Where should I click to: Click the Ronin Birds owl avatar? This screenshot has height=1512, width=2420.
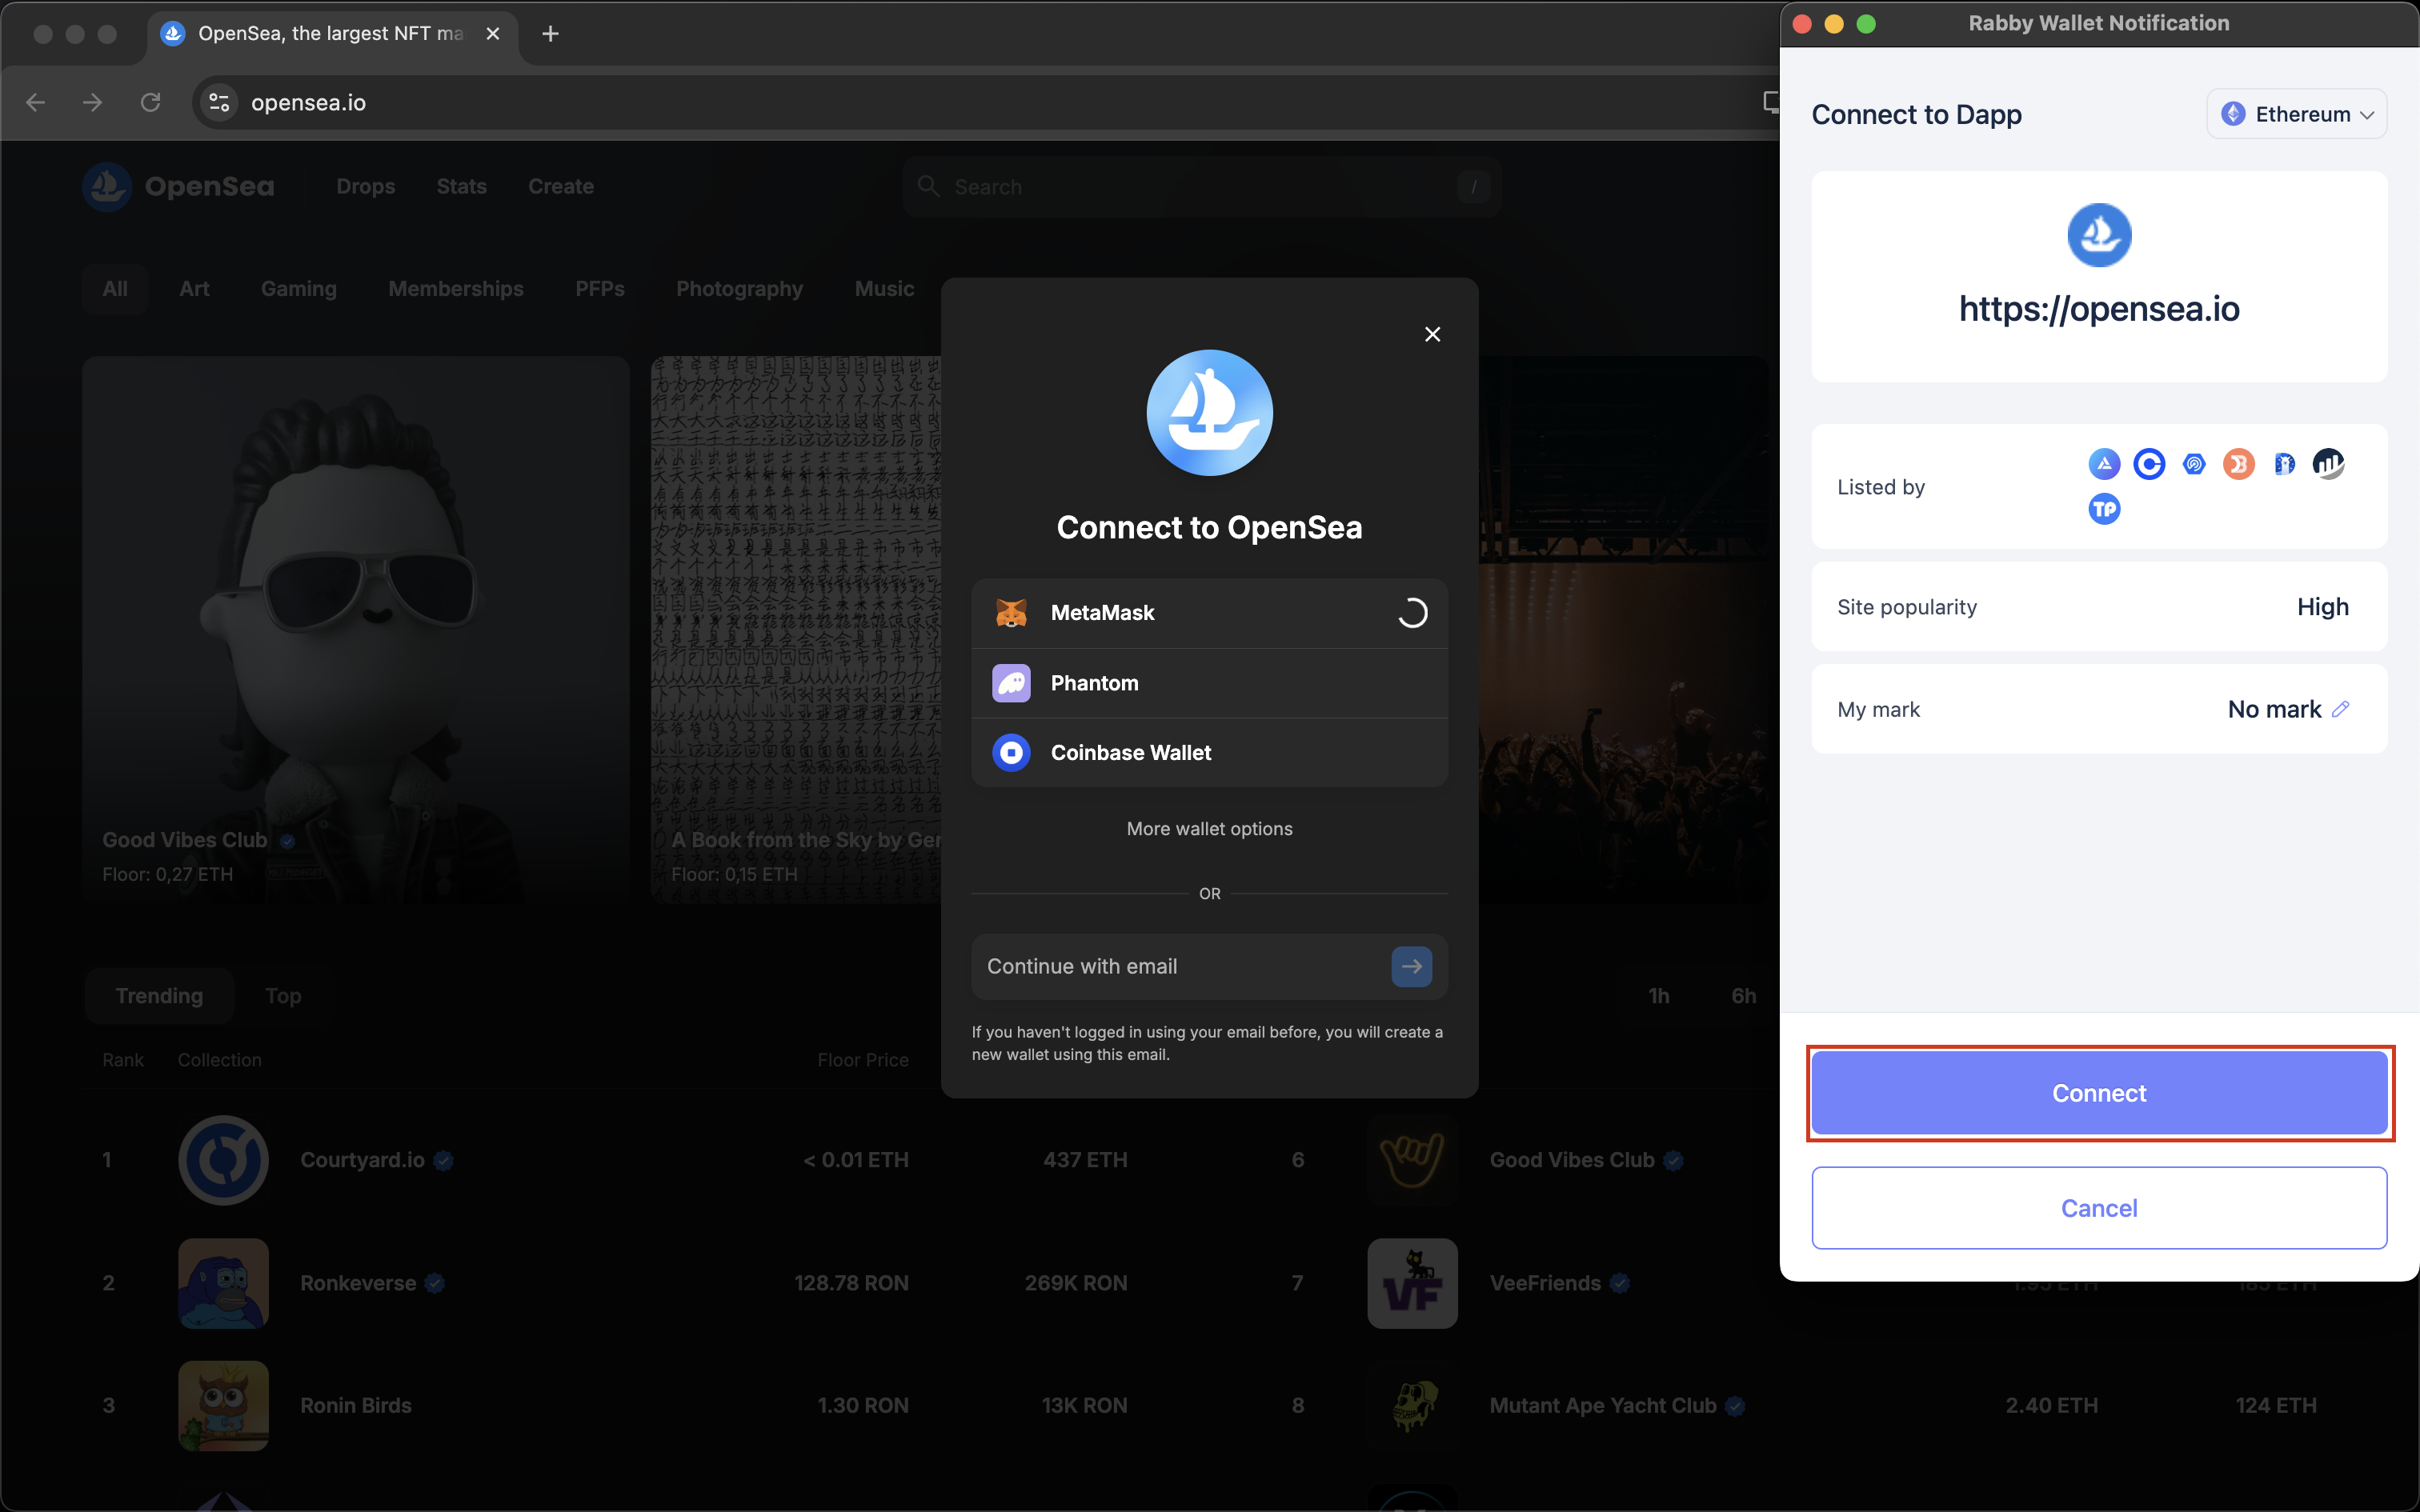pyautogui.click(x=223, y=1405)
